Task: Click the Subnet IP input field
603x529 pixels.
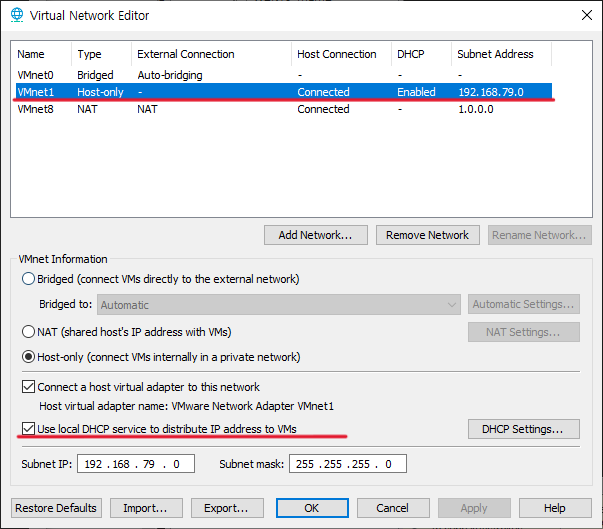Action: coord(136,464)
